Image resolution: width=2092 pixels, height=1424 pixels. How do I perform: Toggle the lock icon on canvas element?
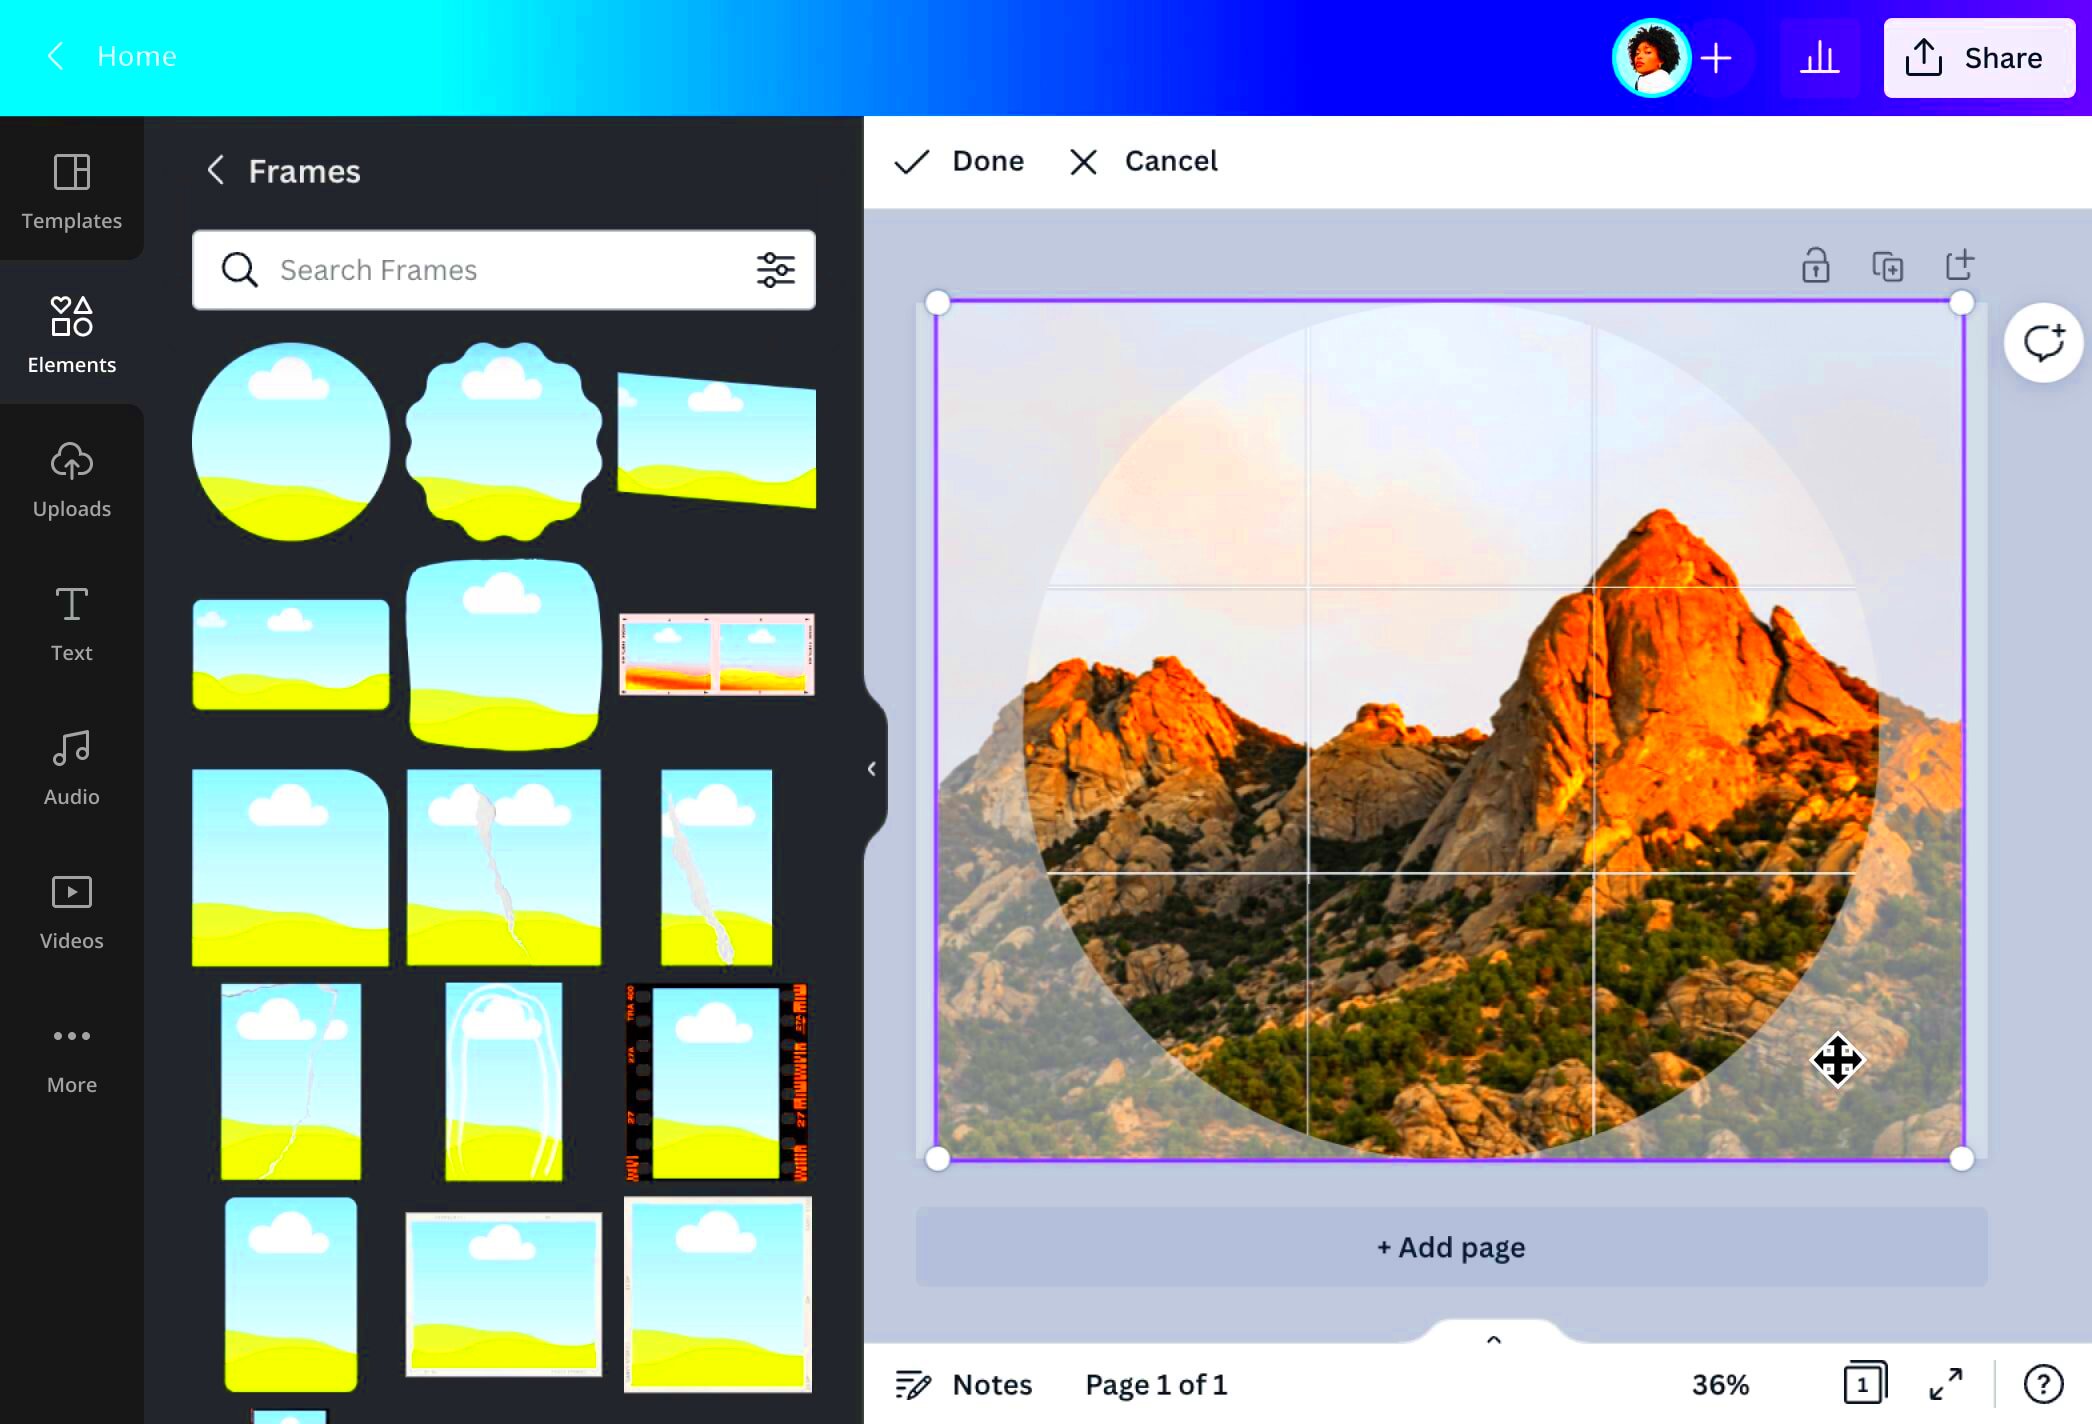point(1816,265)
